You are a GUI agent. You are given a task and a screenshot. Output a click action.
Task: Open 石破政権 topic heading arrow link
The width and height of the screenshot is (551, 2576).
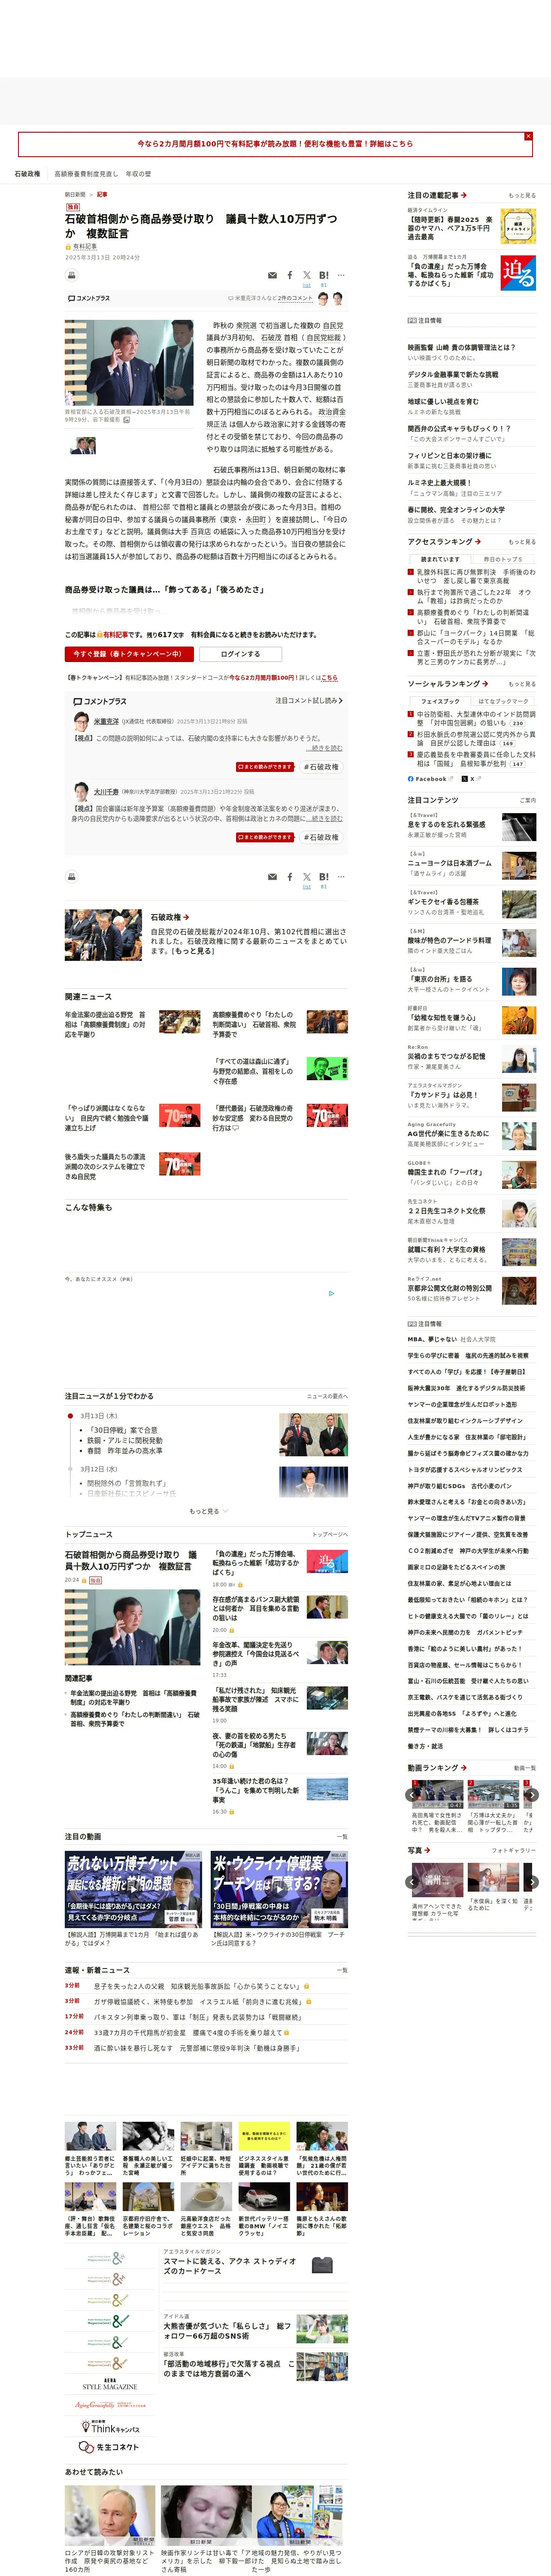pos(170,917)
